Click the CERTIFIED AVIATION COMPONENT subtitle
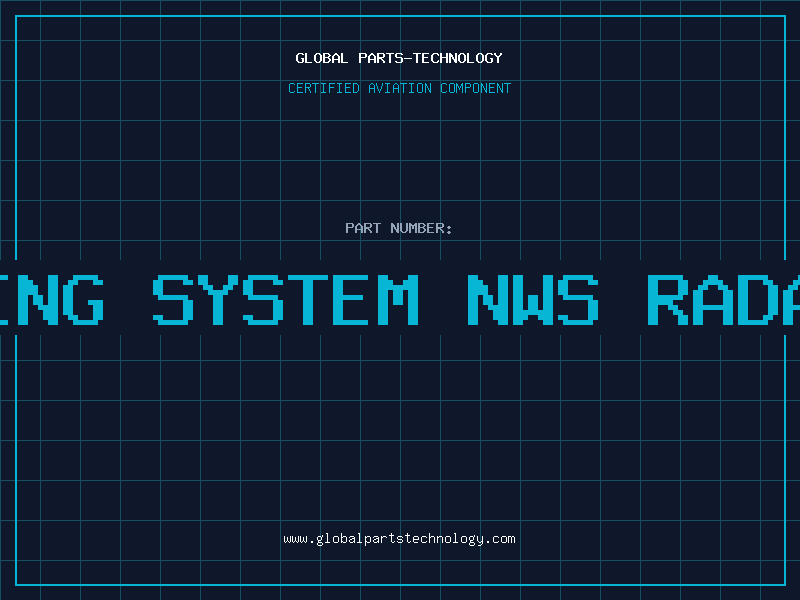This screenshot has width=800, height=600. click(x=399, y=89)
